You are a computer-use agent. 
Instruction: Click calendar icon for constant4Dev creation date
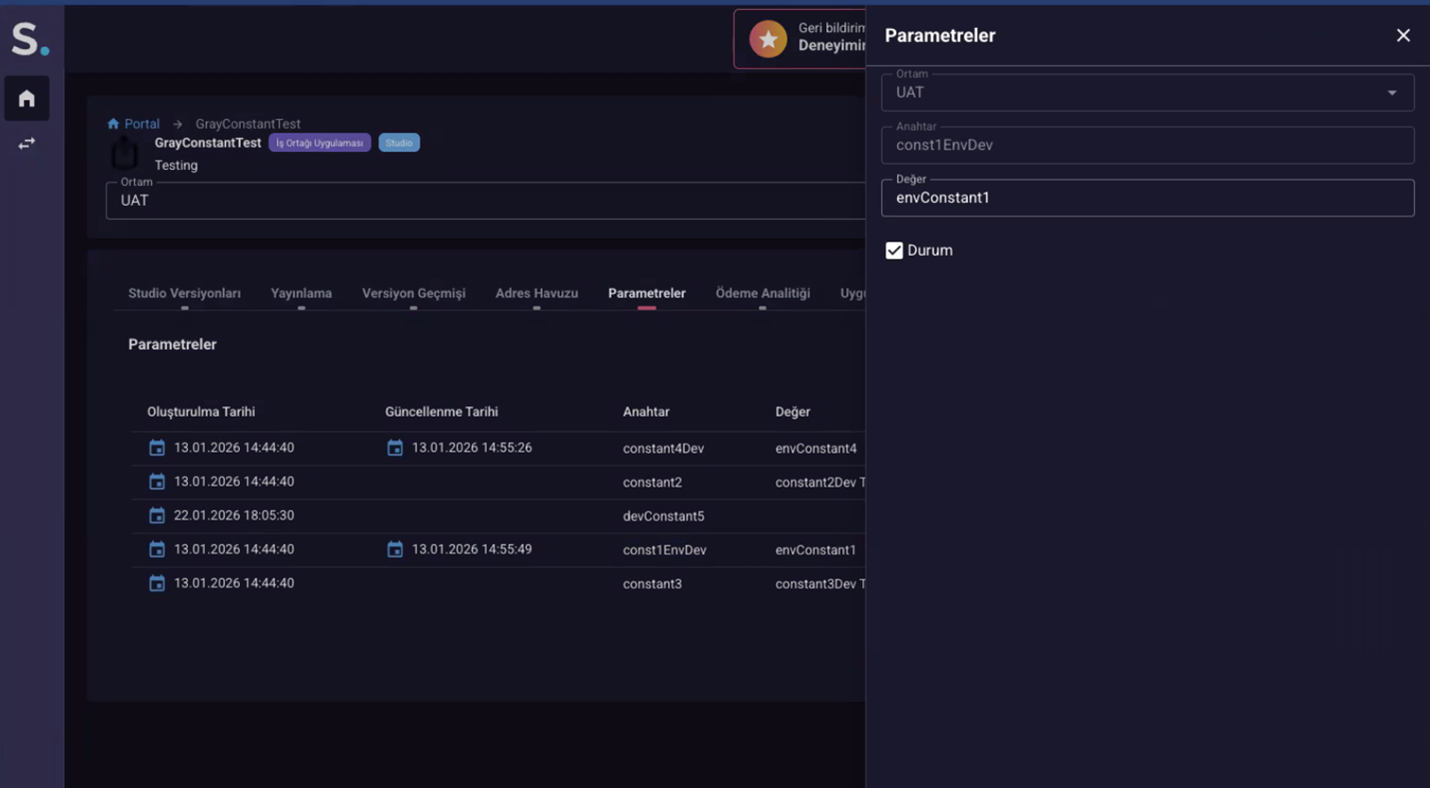click(x=157, y=448)
